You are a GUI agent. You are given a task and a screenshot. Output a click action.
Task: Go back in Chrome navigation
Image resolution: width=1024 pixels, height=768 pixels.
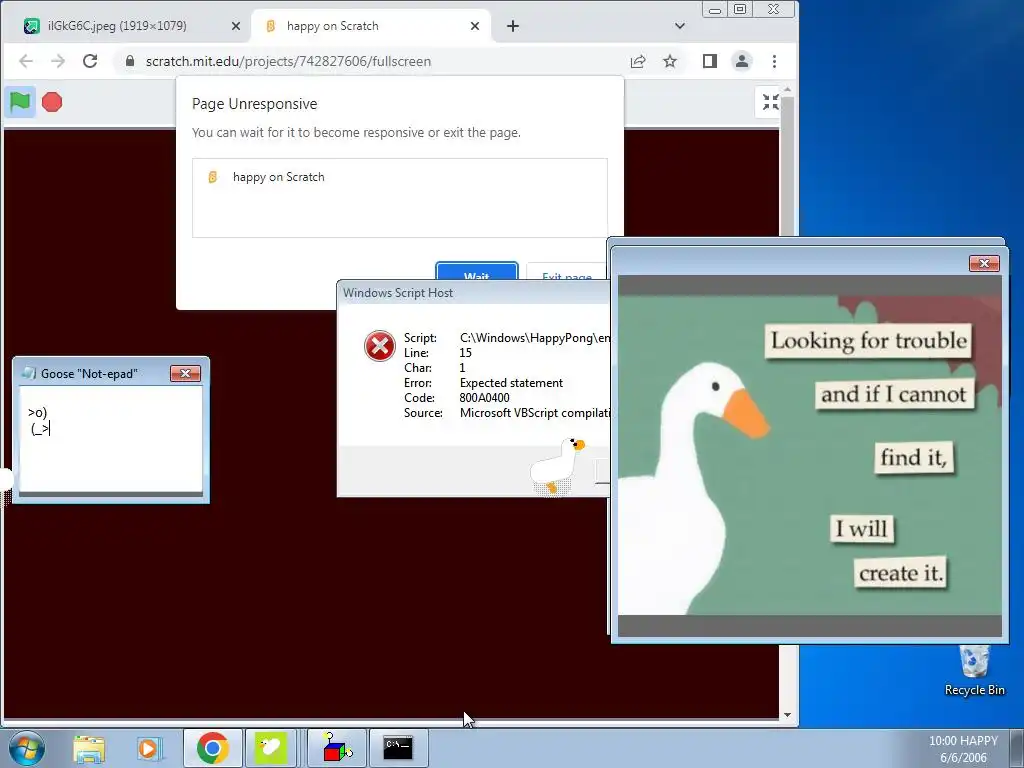coord(26,61)
